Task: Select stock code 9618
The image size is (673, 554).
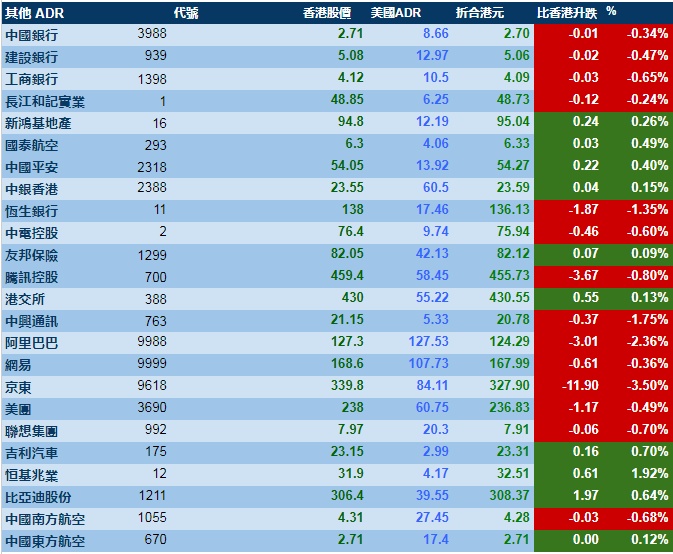Action: (152, 385)
